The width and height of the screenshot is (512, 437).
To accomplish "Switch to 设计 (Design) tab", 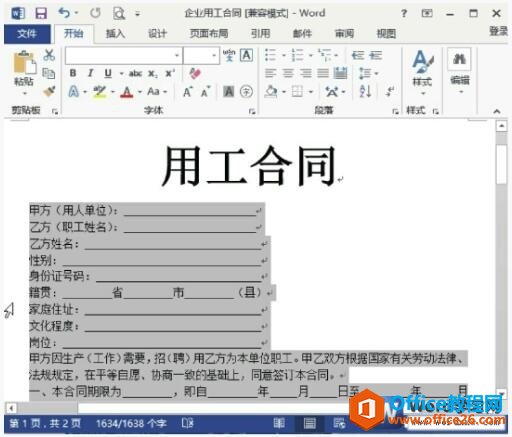I will pyautogui.click(x=157, y=34).
